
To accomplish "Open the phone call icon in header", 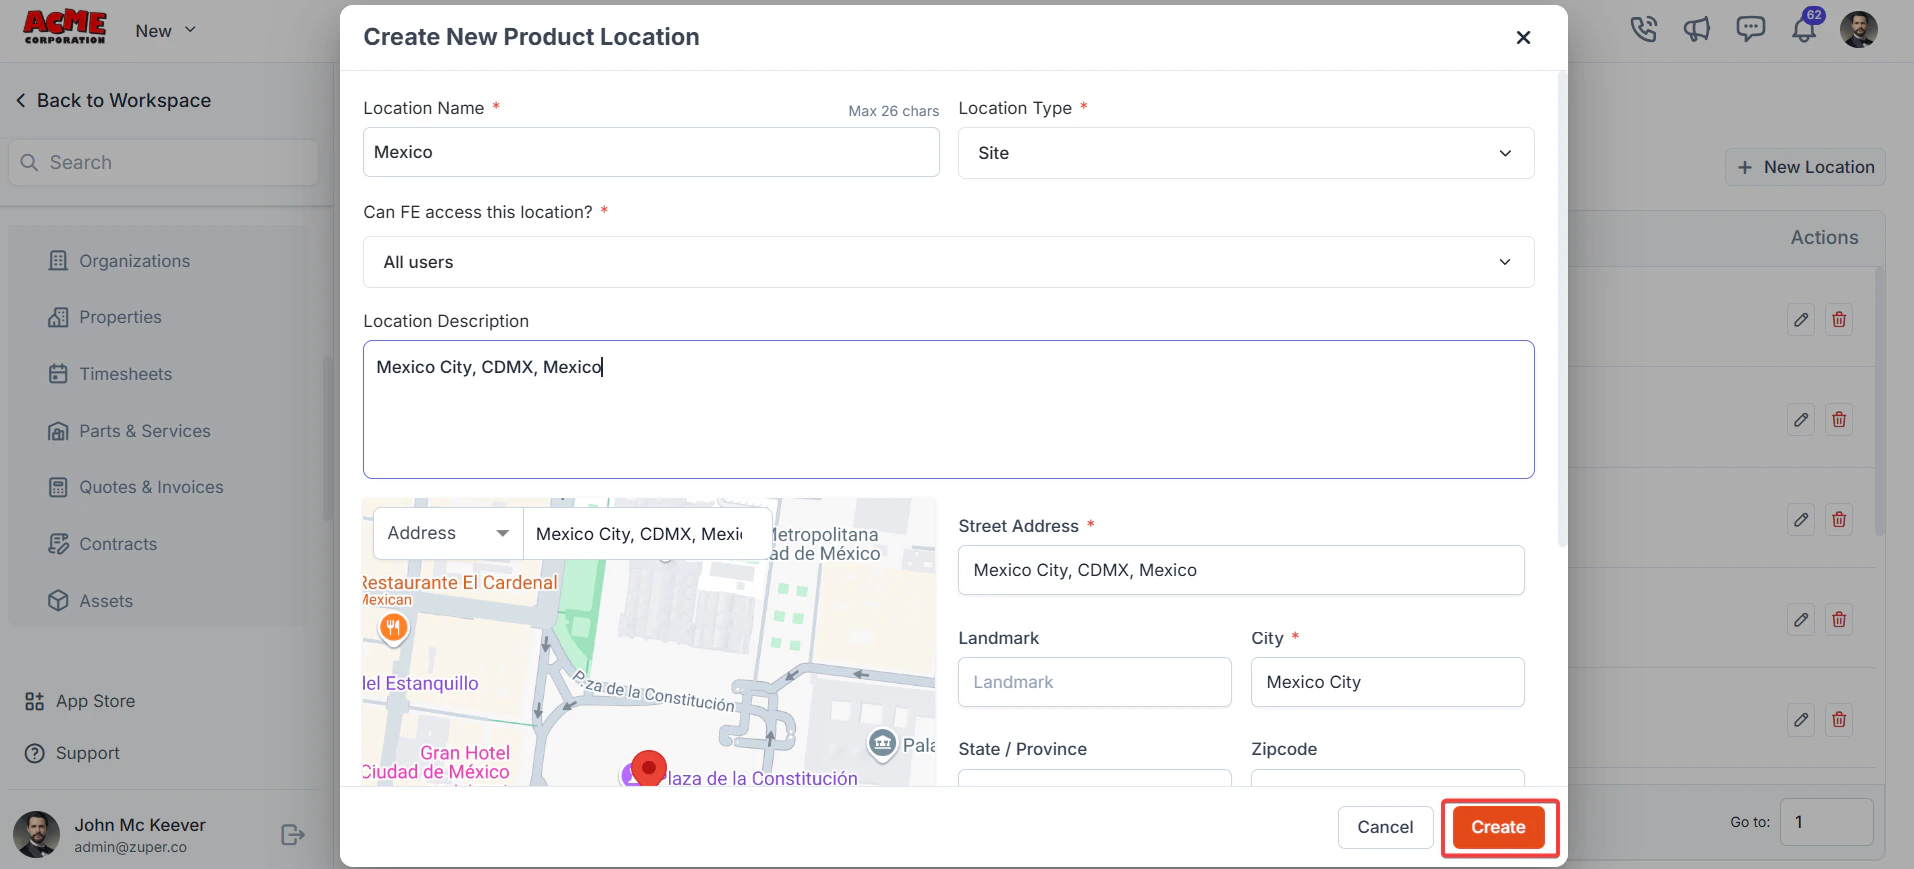I will click(x=1643, y=29).
